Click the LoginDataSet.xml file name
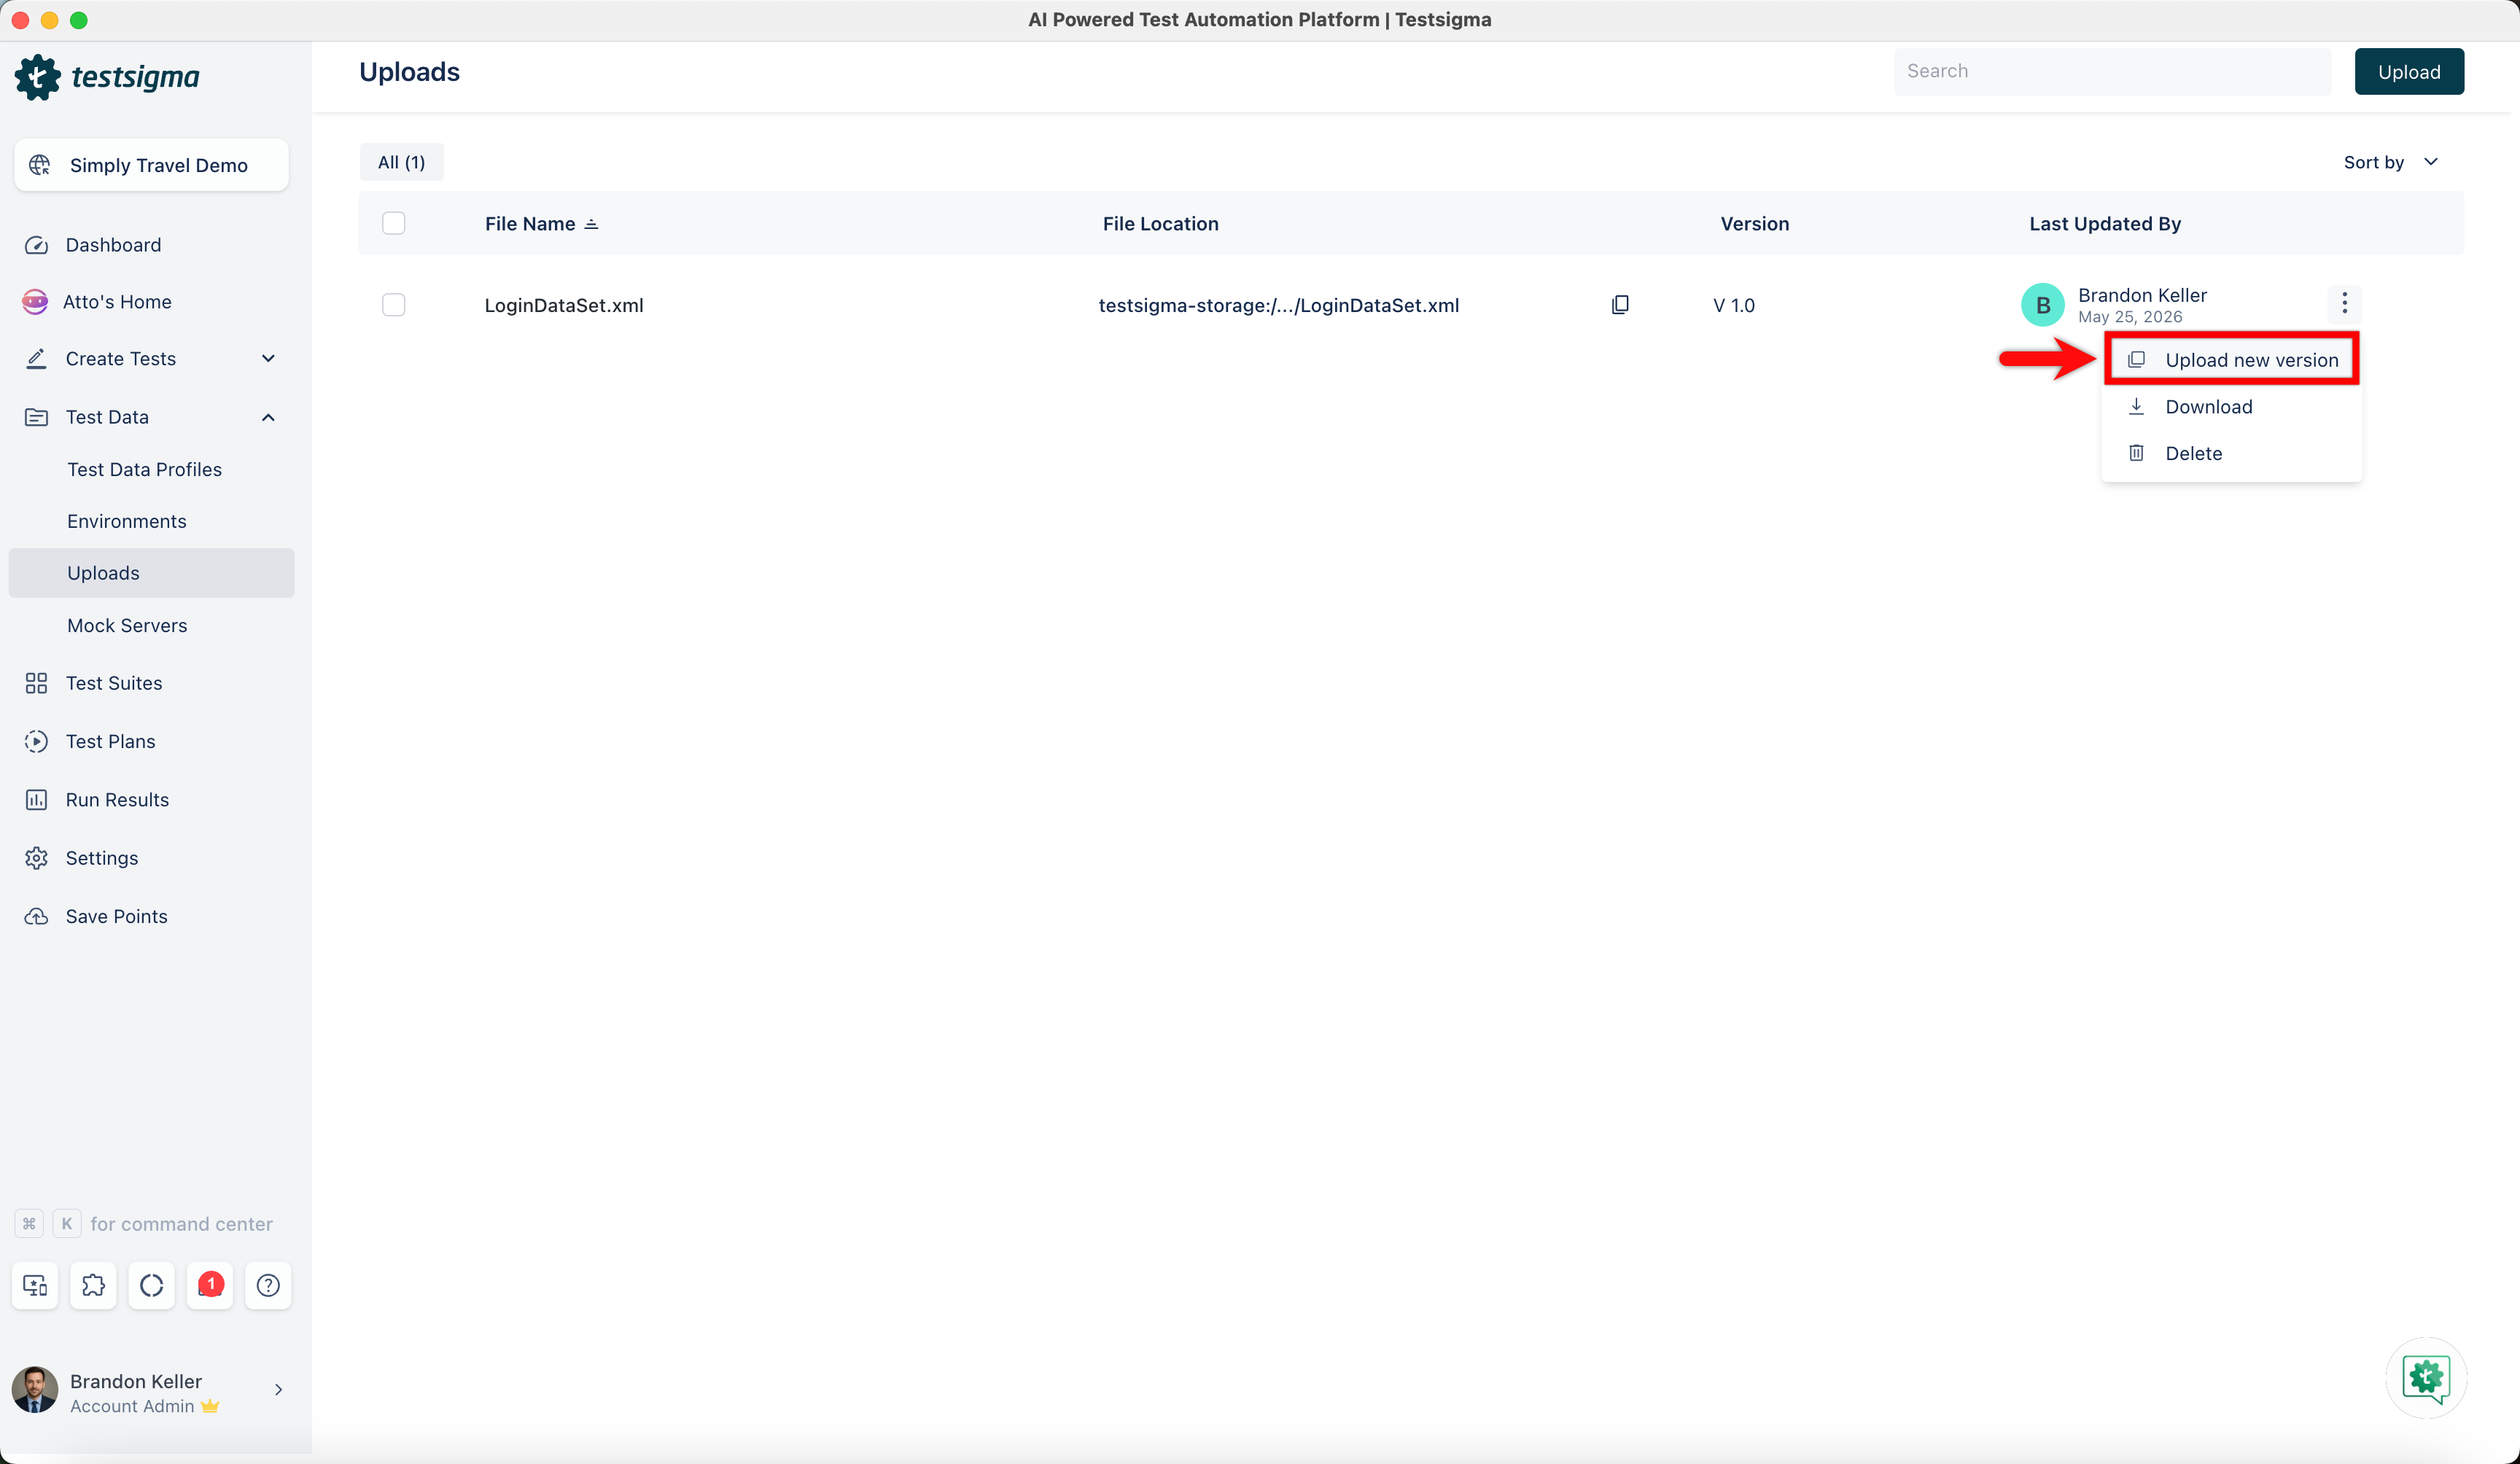 coord(564,305)
